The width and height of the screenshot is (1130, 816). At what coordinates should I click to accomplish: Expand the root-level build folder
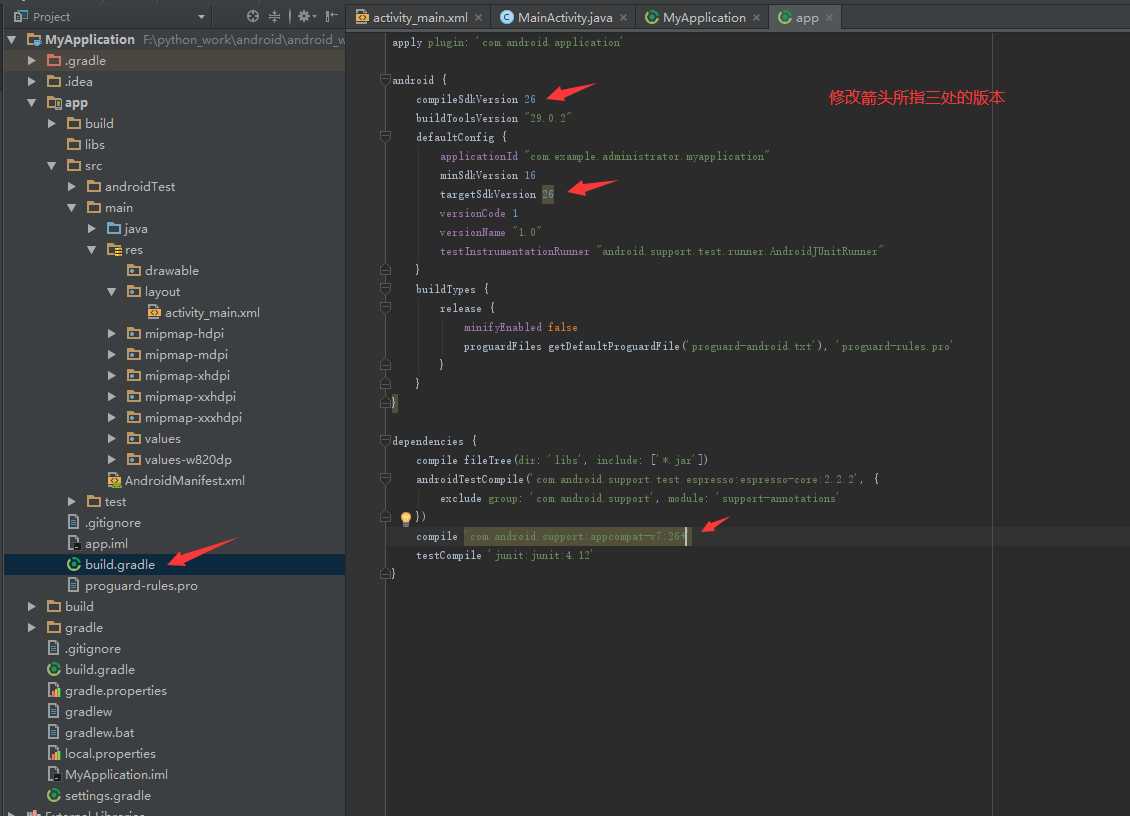click(32, 606)
